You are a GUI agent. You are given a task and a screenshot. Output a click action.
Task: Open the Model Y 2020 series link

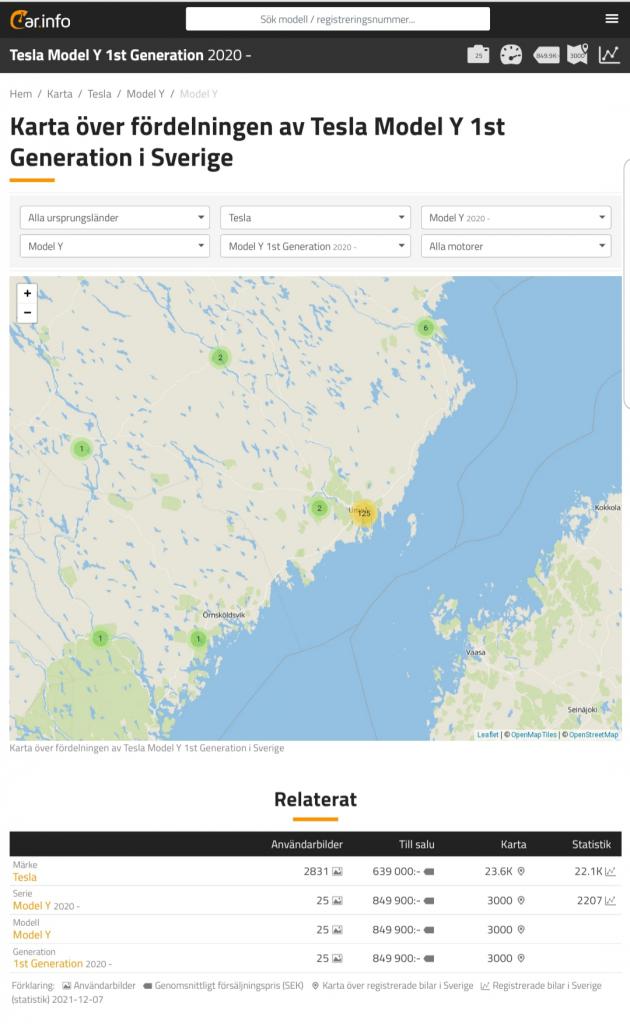click(x=46, y=906)
